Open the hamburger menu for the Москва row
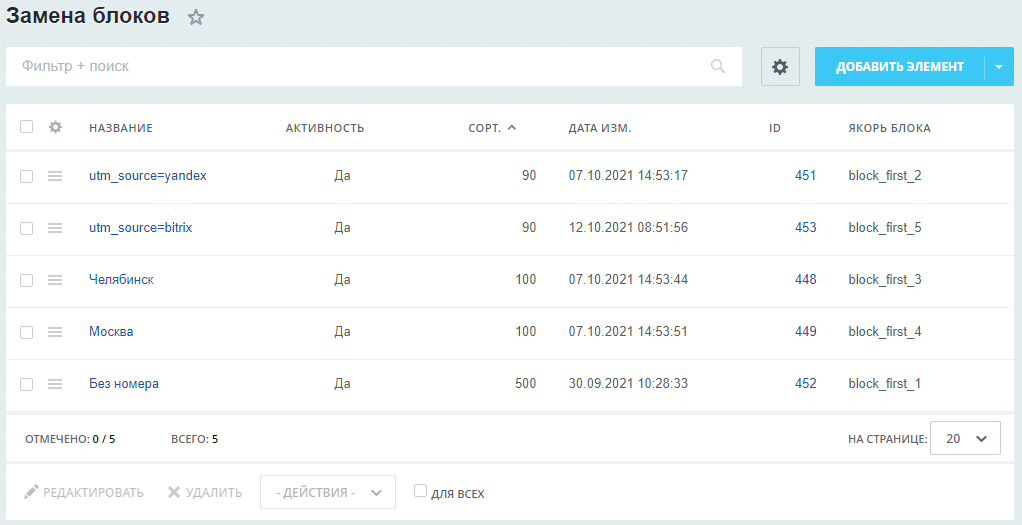 pyautogui.click(x=55, y=332)
